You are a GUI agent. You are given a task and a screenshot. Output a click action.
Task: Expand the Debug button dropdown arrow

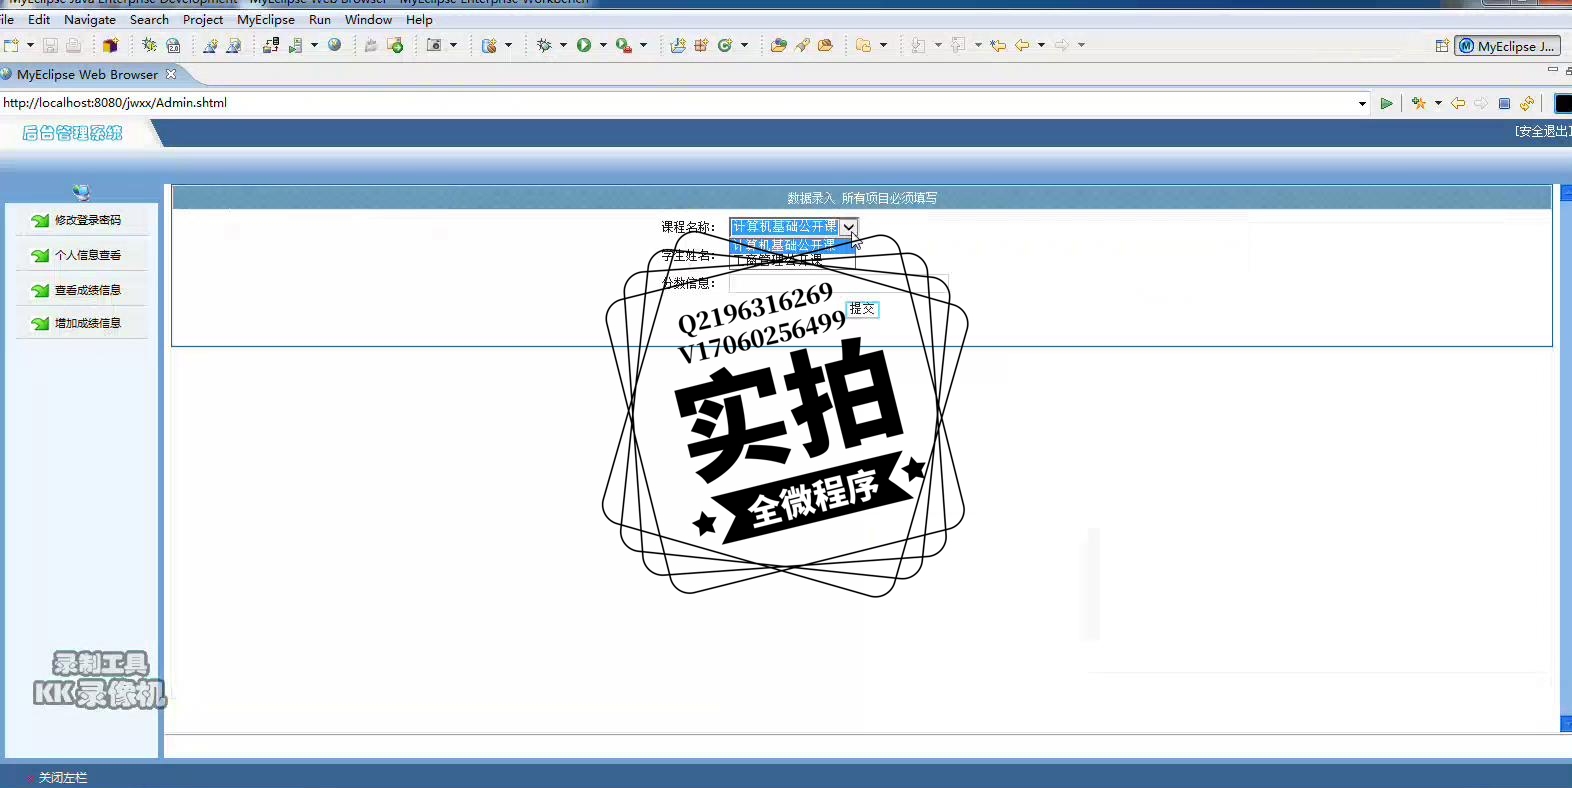click(x=563, y=45)
